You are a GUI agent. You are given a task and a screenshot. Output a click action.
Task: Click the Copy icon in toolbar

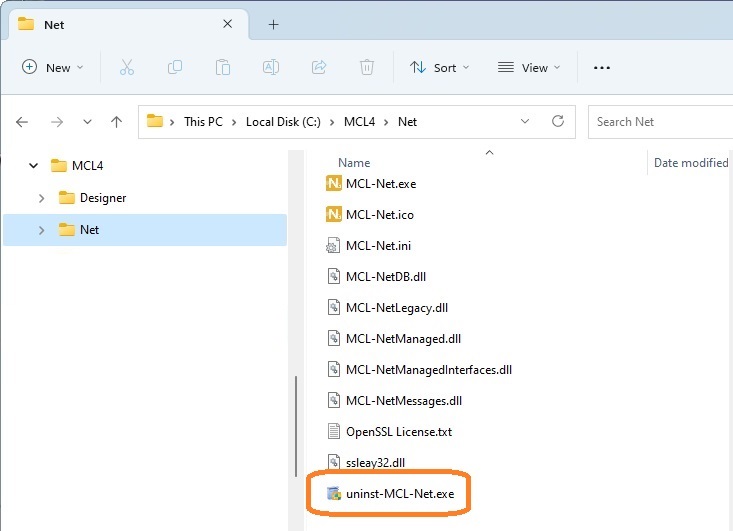pos(175,67)
